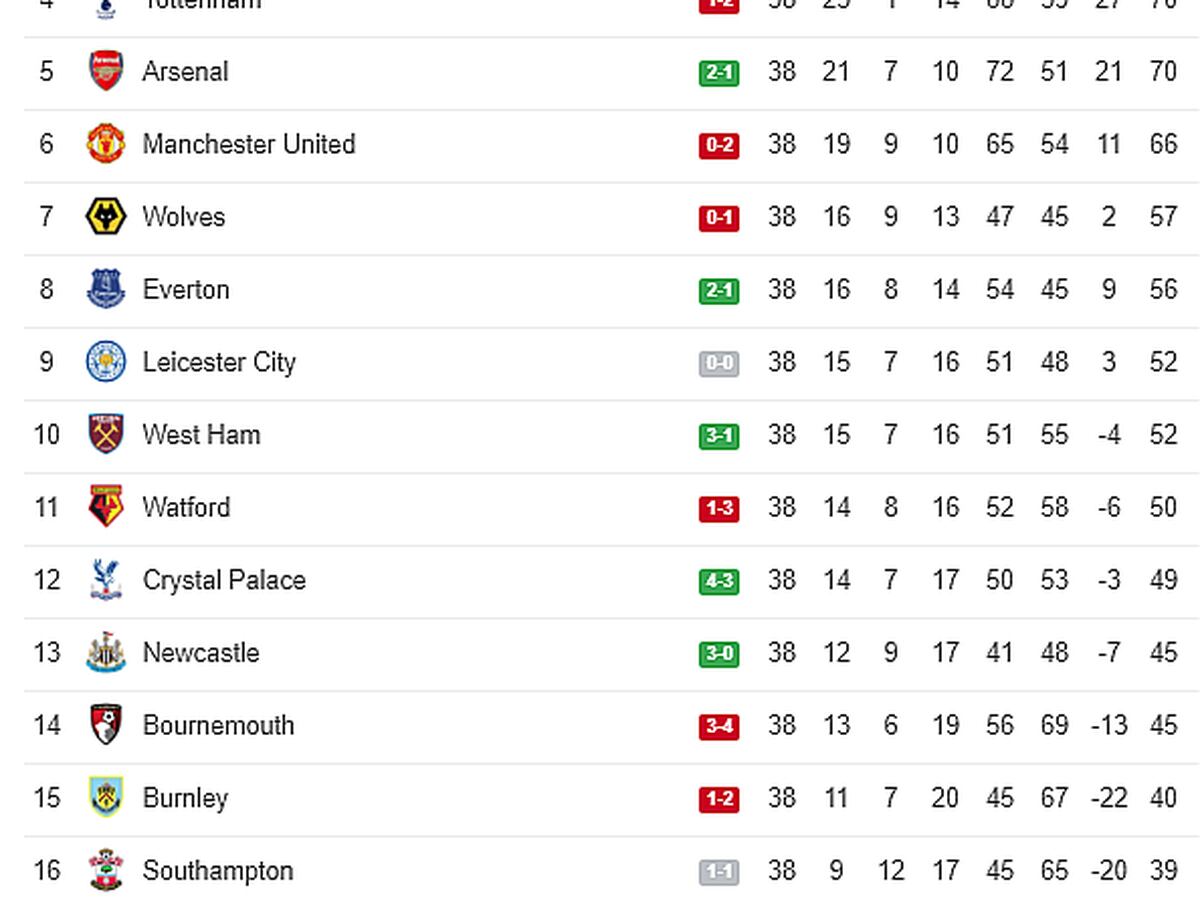The image size is (1200, 900).
Task: Click the Manchester United crest icon
Action: pos(105,144)
